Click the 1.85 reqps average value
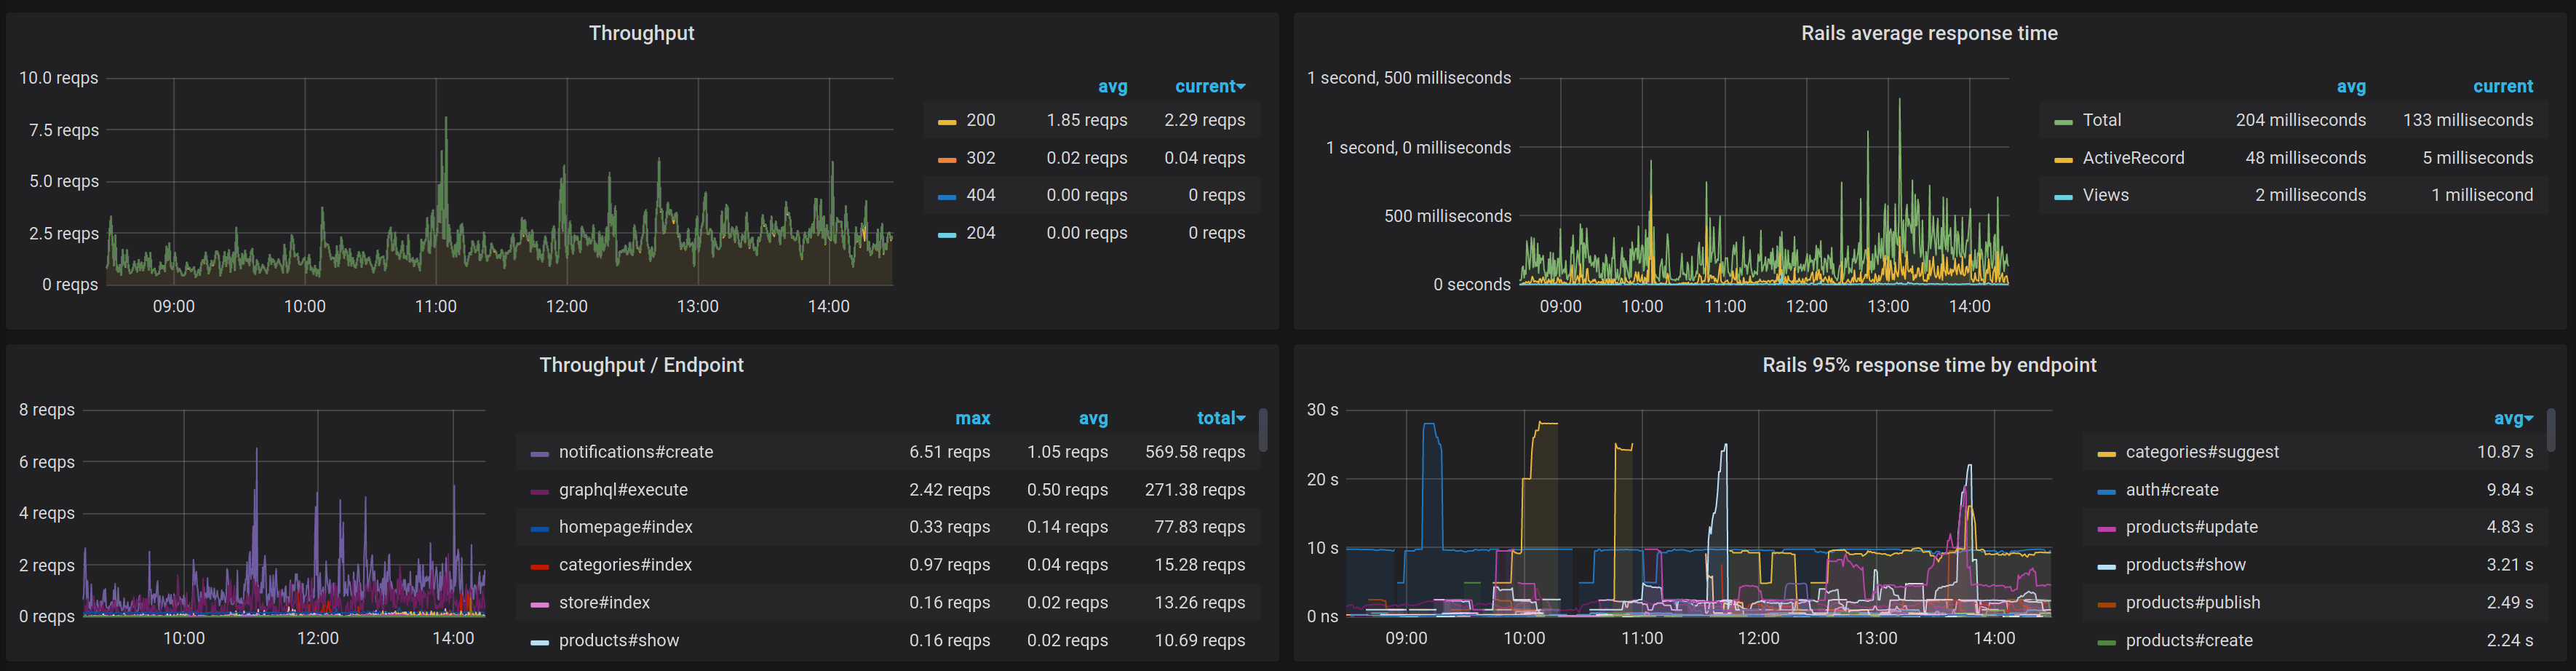 (x=1086, y=120)
